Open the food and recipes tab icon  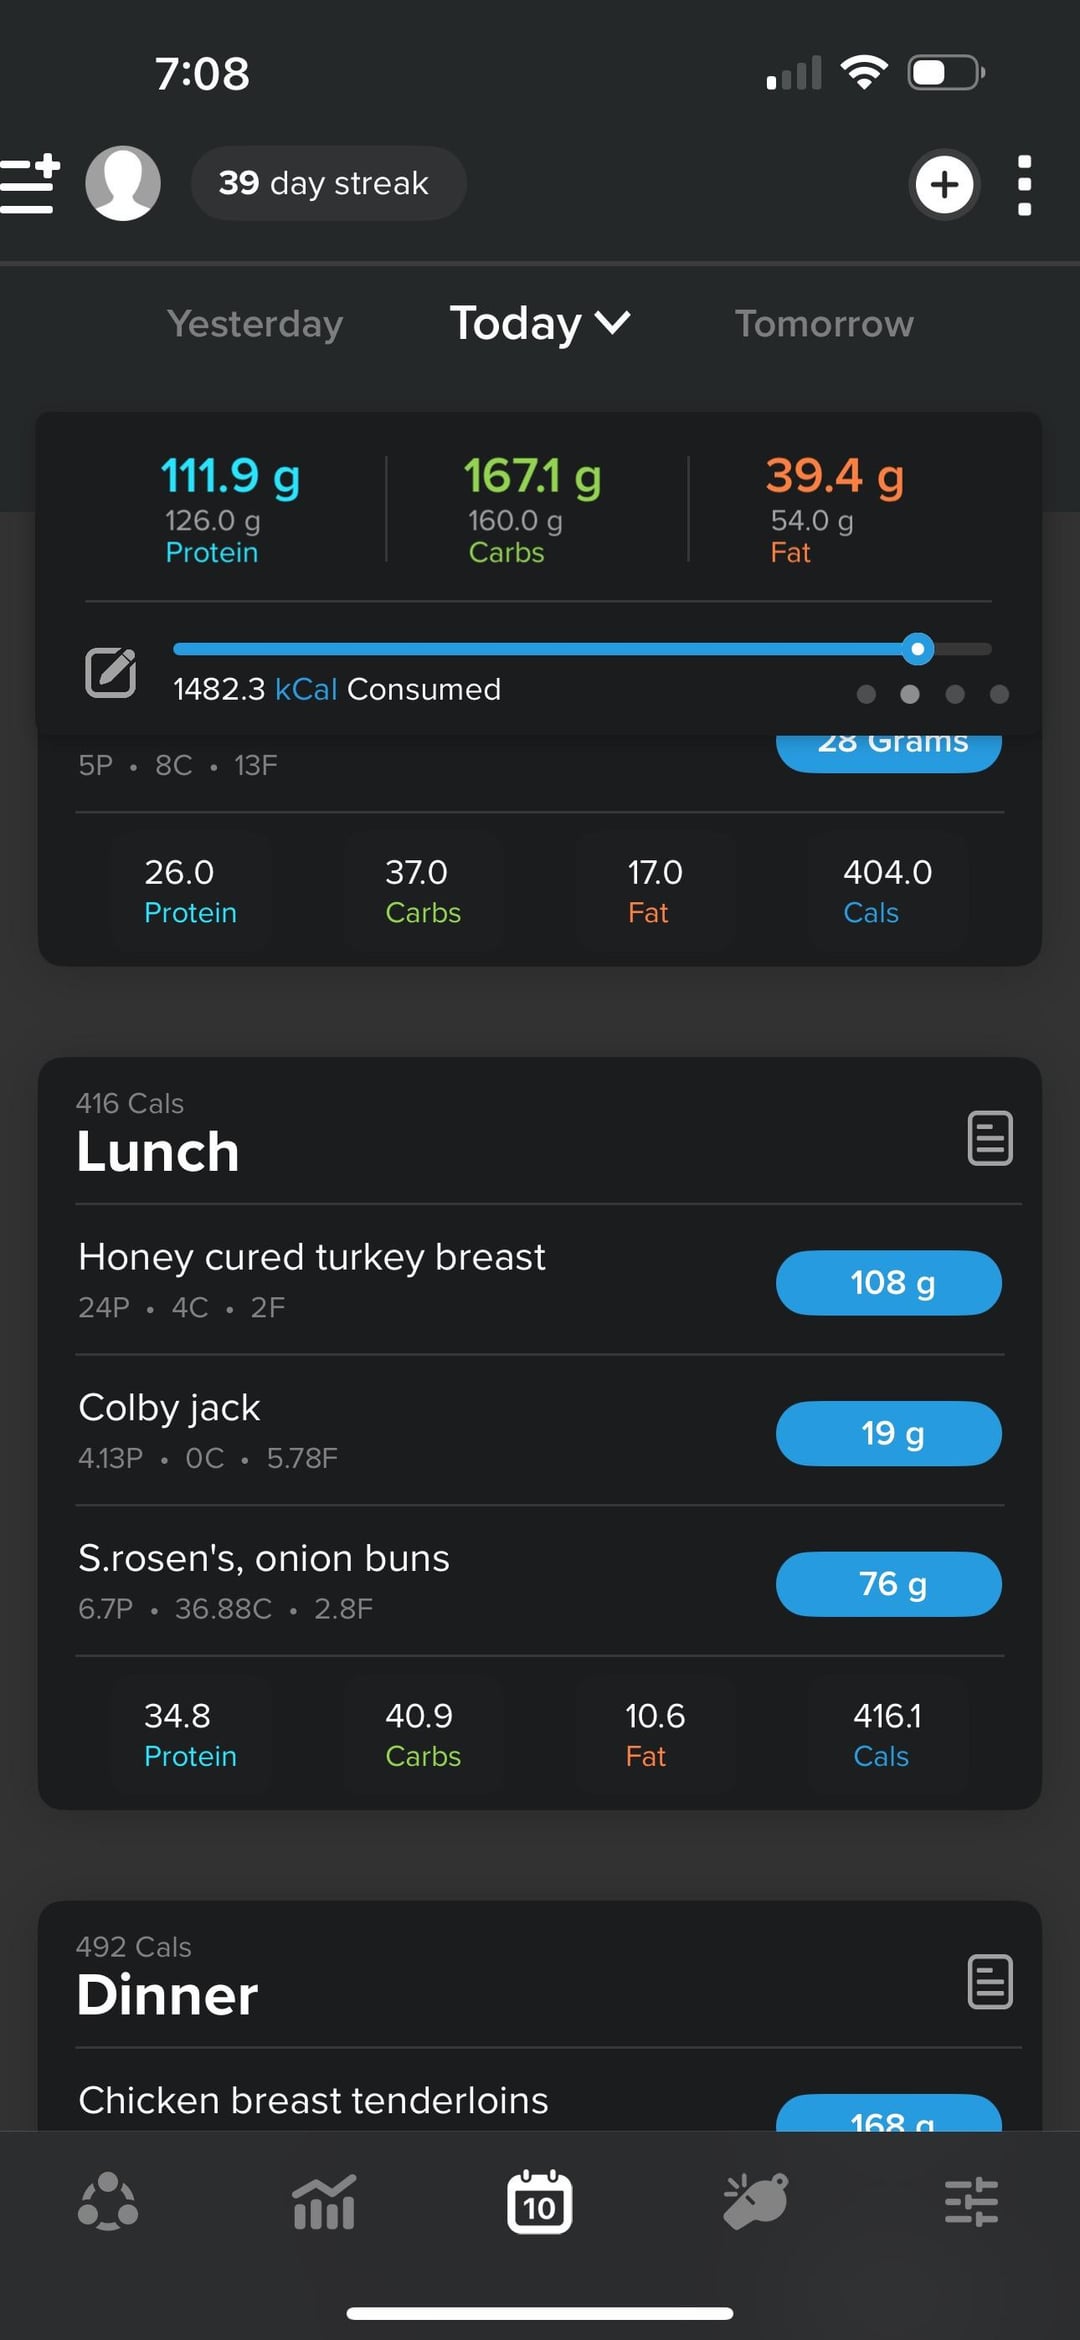coord(756,2201)
